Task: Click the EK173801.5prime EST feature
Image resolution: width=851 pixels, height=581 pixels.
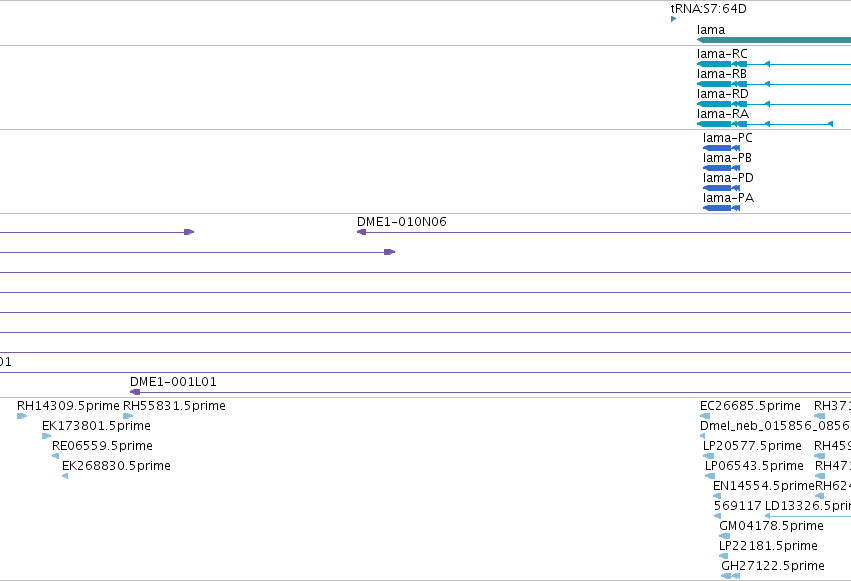Action: [47, 436]
